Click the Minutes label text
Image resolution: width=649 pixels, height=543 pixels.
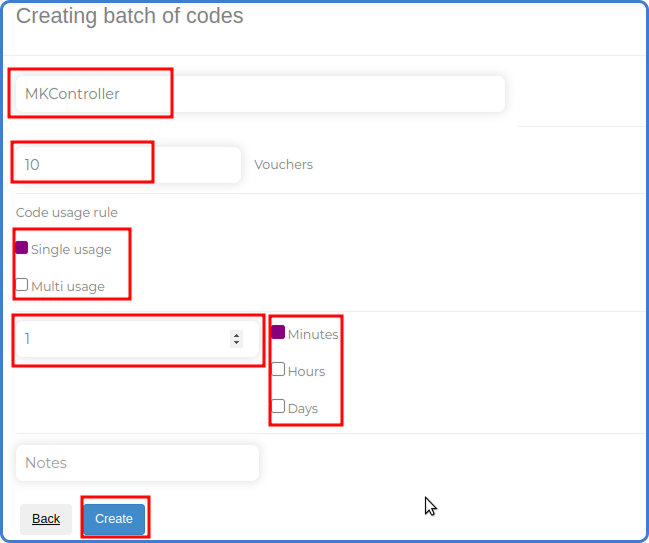tap(313, 334)
